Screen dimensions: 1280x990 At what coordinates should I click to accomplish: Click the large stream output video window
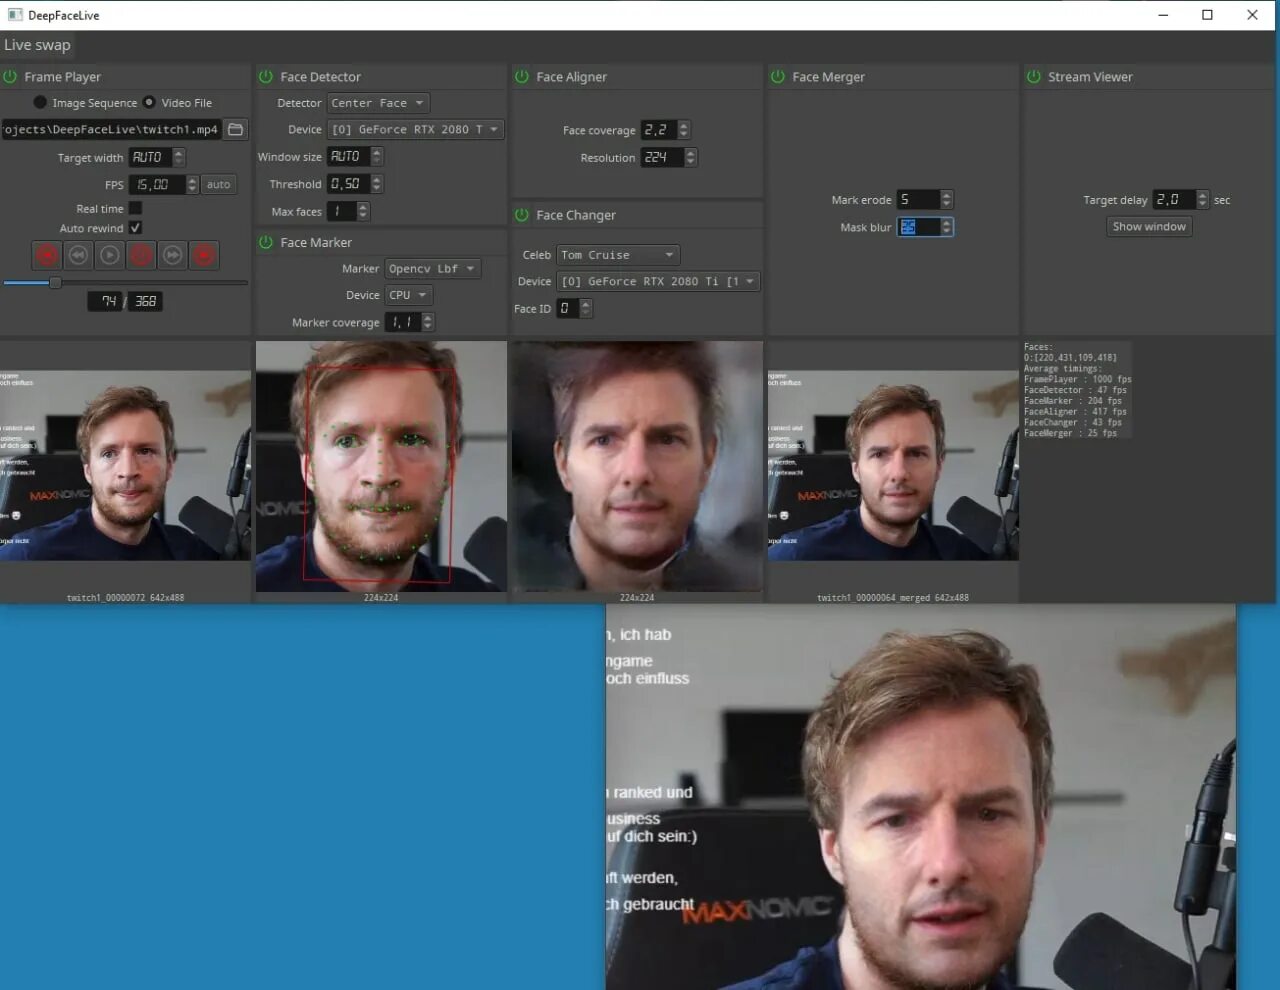click(921, 797)
